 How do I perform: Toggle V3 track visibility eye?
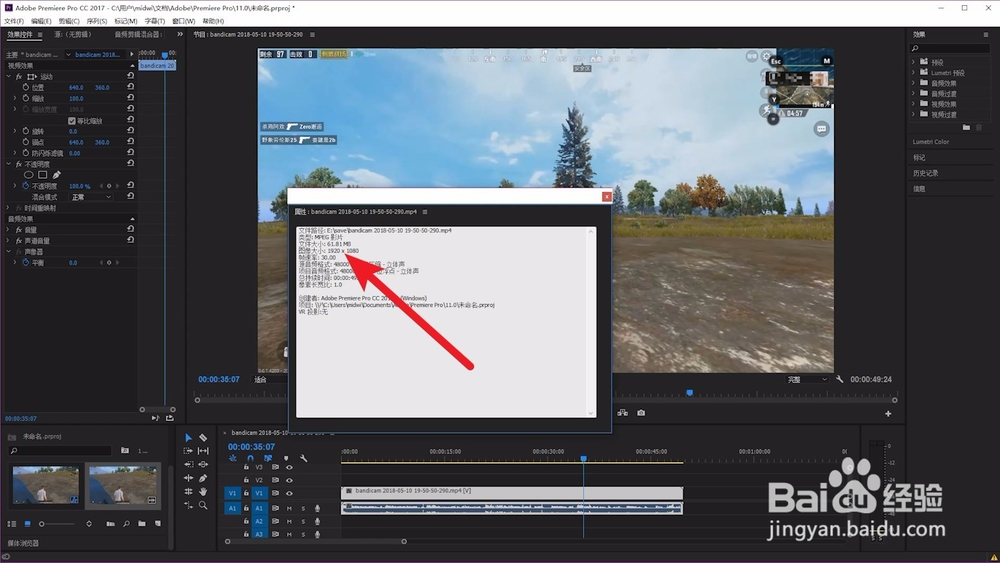tap(289, 467)
